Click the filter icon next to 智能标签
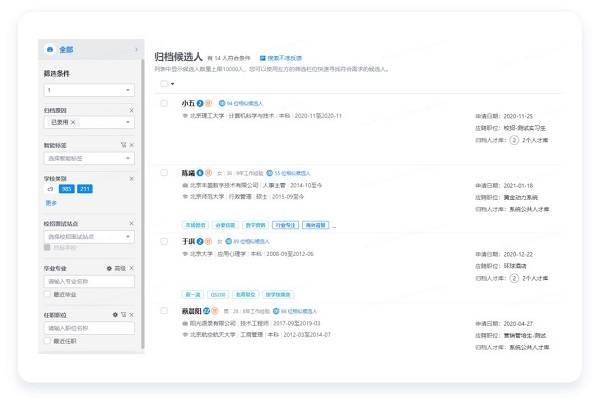The height and width of the screenshot is (407, 600). [x=122, y=145]
